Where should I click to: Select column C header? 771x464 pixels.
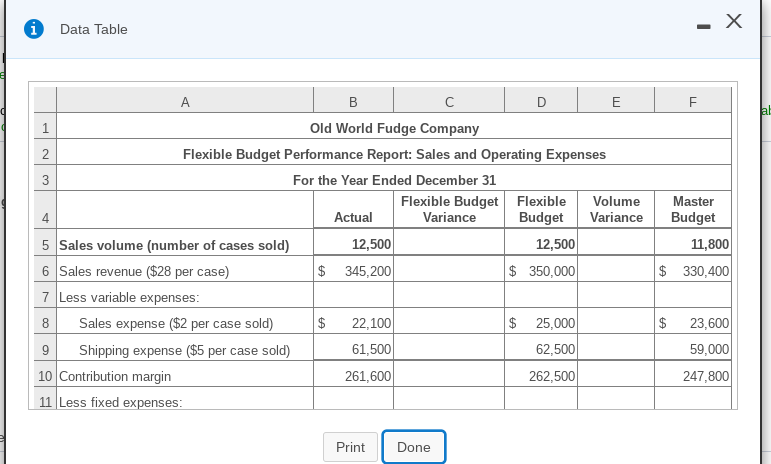click(449, 102)
